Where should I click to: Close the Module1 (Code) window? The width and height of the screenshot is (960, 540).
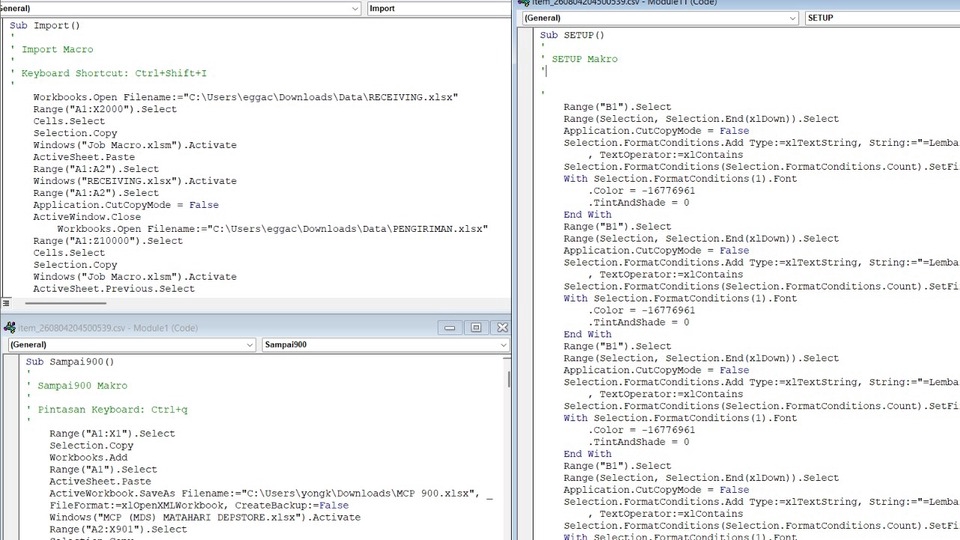503,328
